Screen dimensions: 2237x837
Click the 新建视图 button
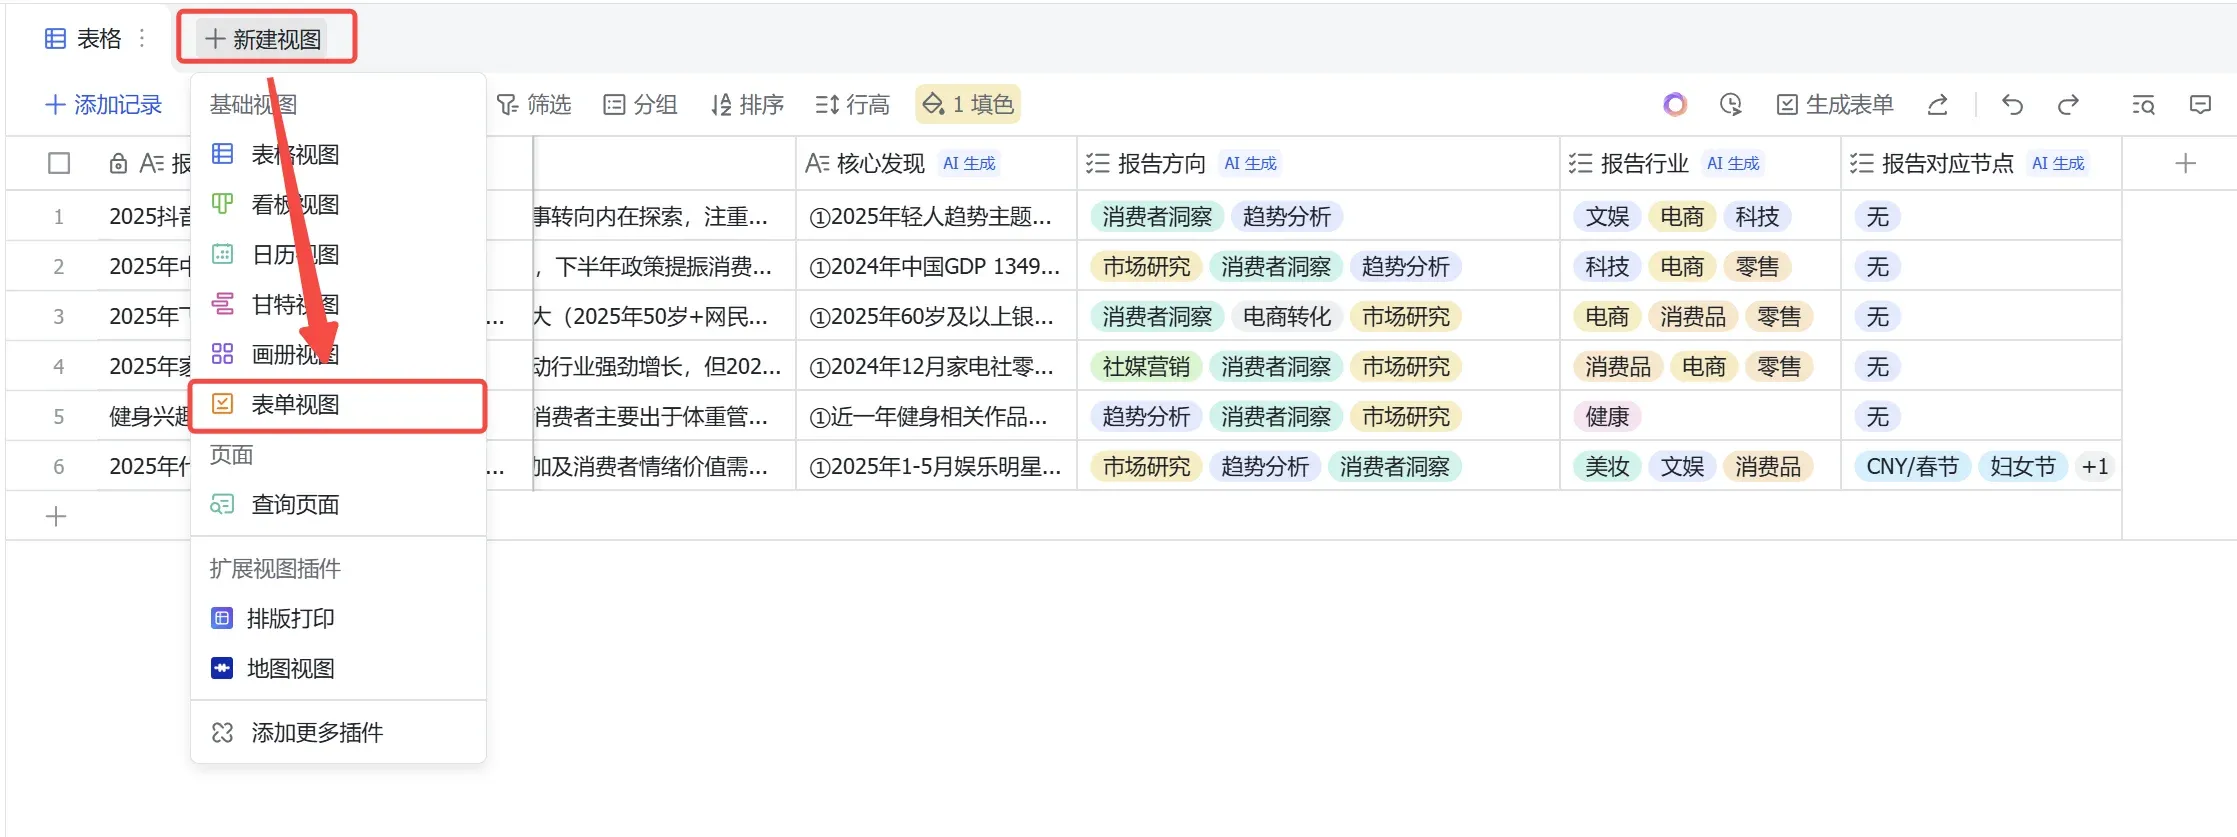(x=263, y=39)
